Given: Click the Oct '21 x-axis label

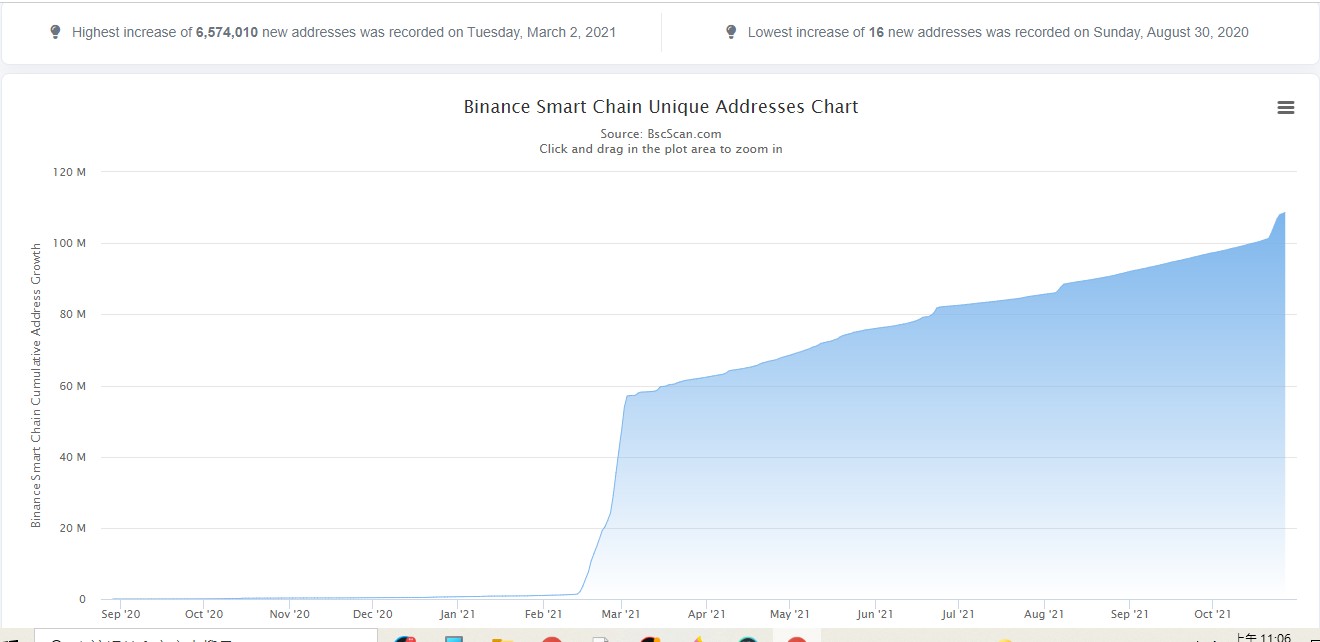Looking at the screenshot, I should pyautogui.click(x=1211, y=615).
